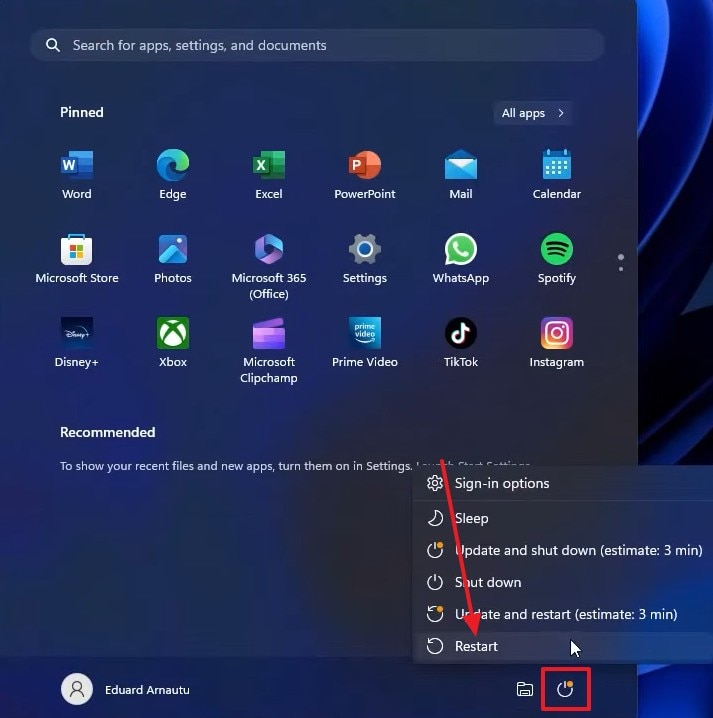The height and width of the screenshot is (718, 713).
Task: Click the search magnifier icon
Action: [x=53, y=45]
